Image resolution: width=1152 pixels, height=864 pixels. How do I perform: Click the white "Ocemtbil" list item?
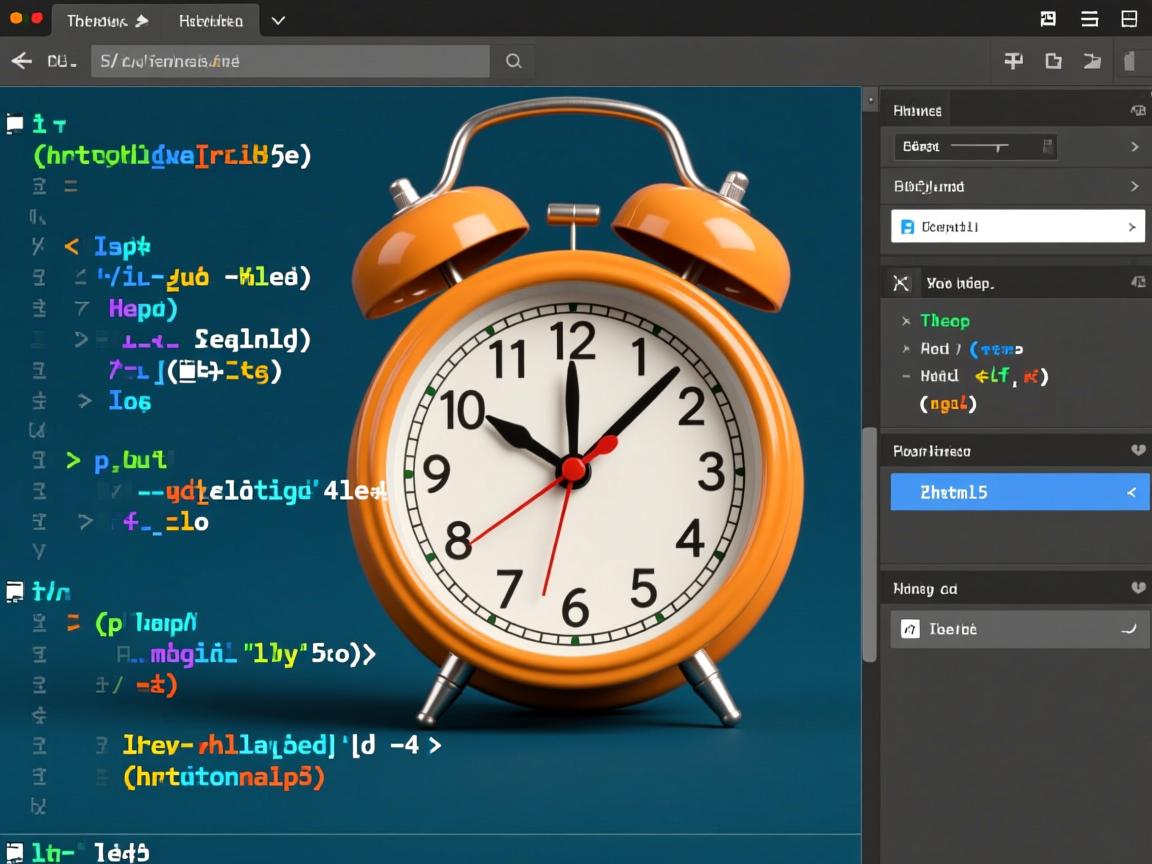[x=1017, y=227]
